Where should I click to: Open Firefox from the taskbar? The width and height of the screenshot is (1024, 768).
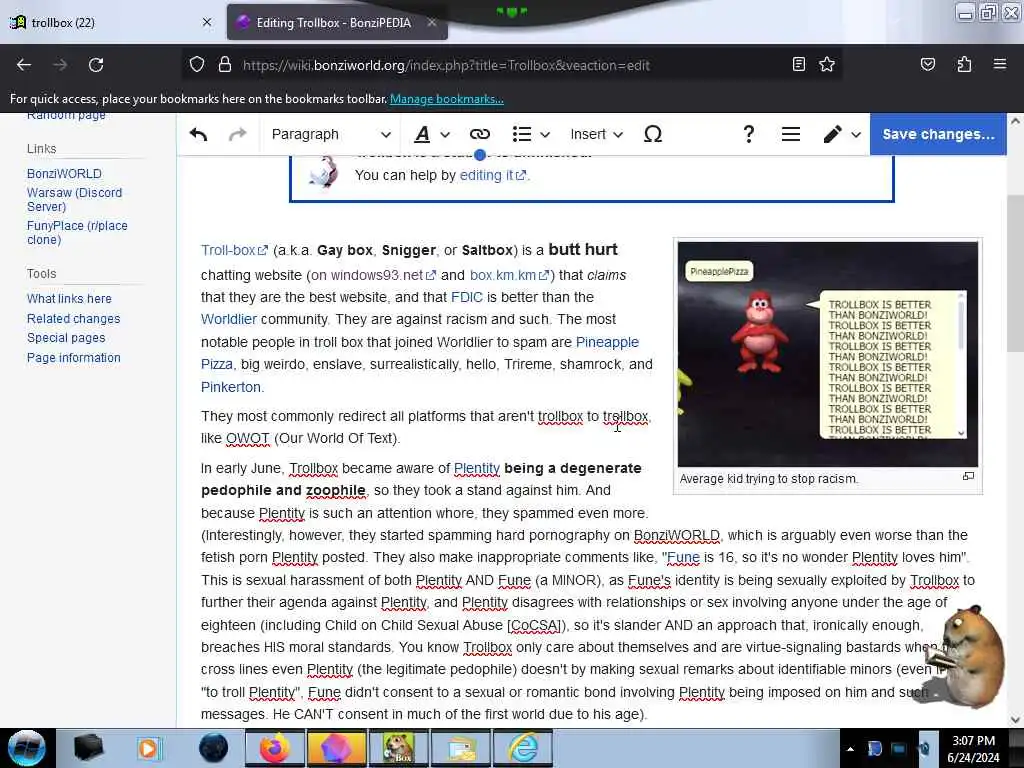pyautogui.click(x=275, y=748)
